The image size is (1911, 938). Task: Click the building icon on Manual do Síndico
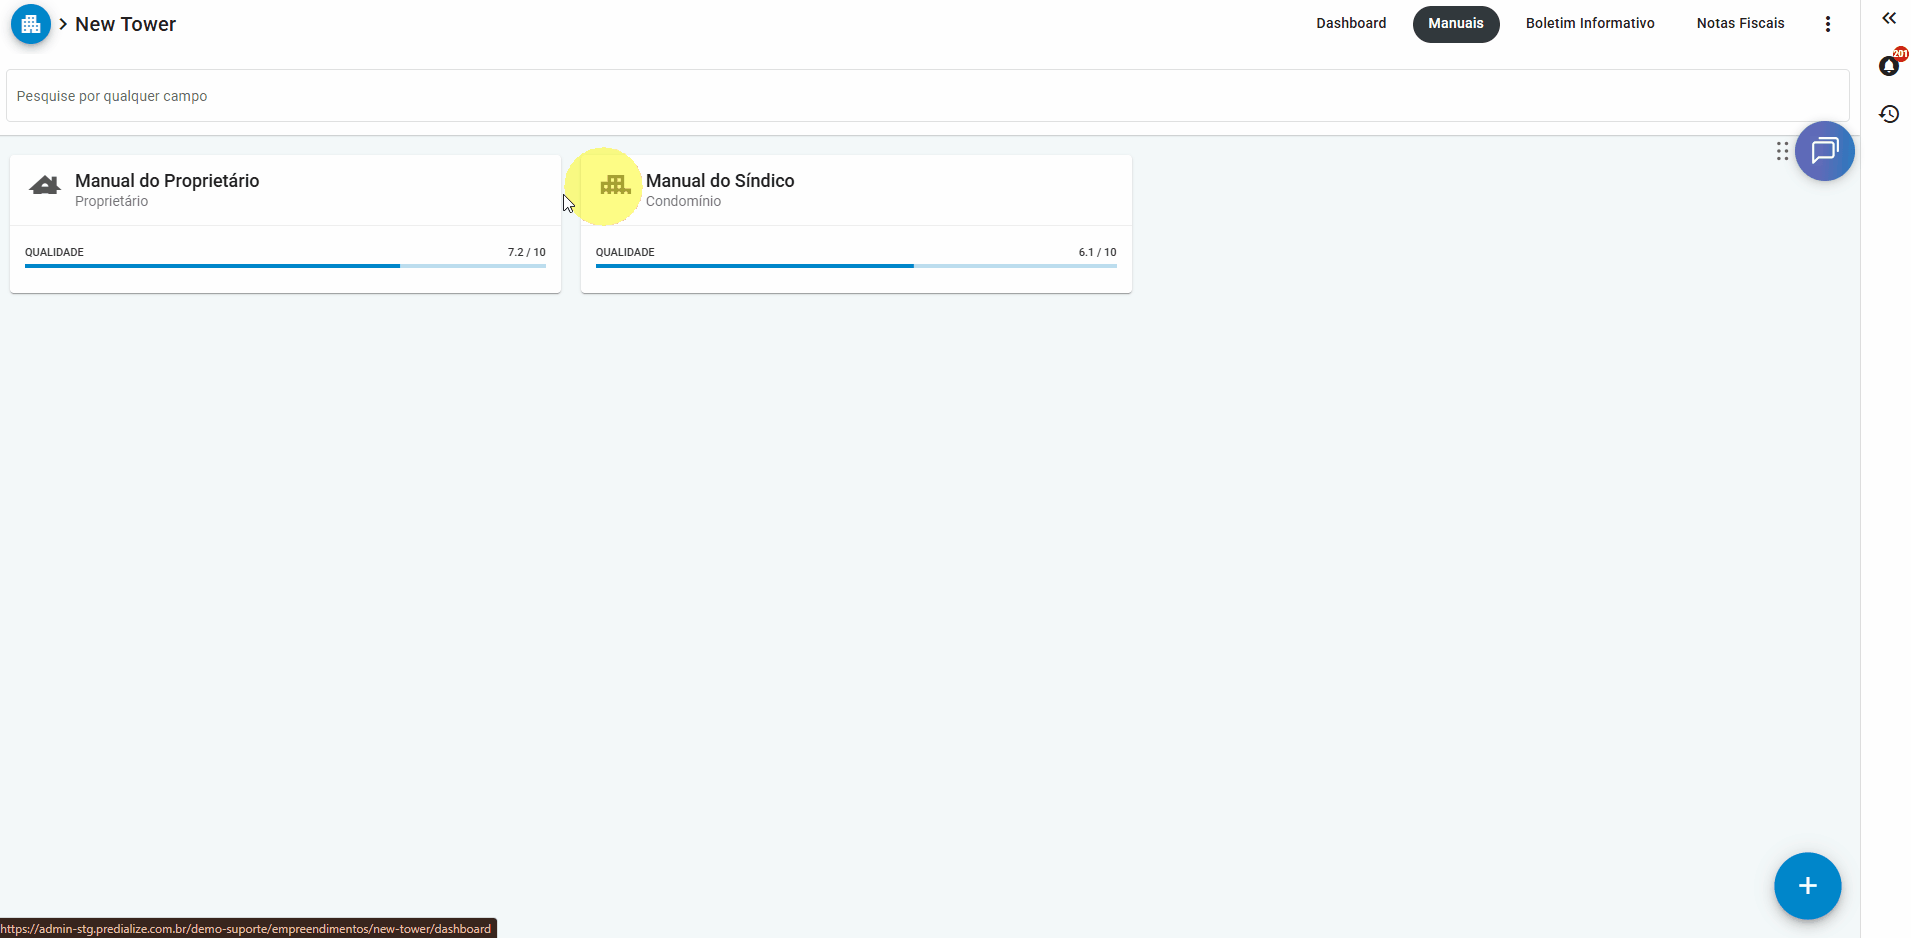(x=614, y=186)
